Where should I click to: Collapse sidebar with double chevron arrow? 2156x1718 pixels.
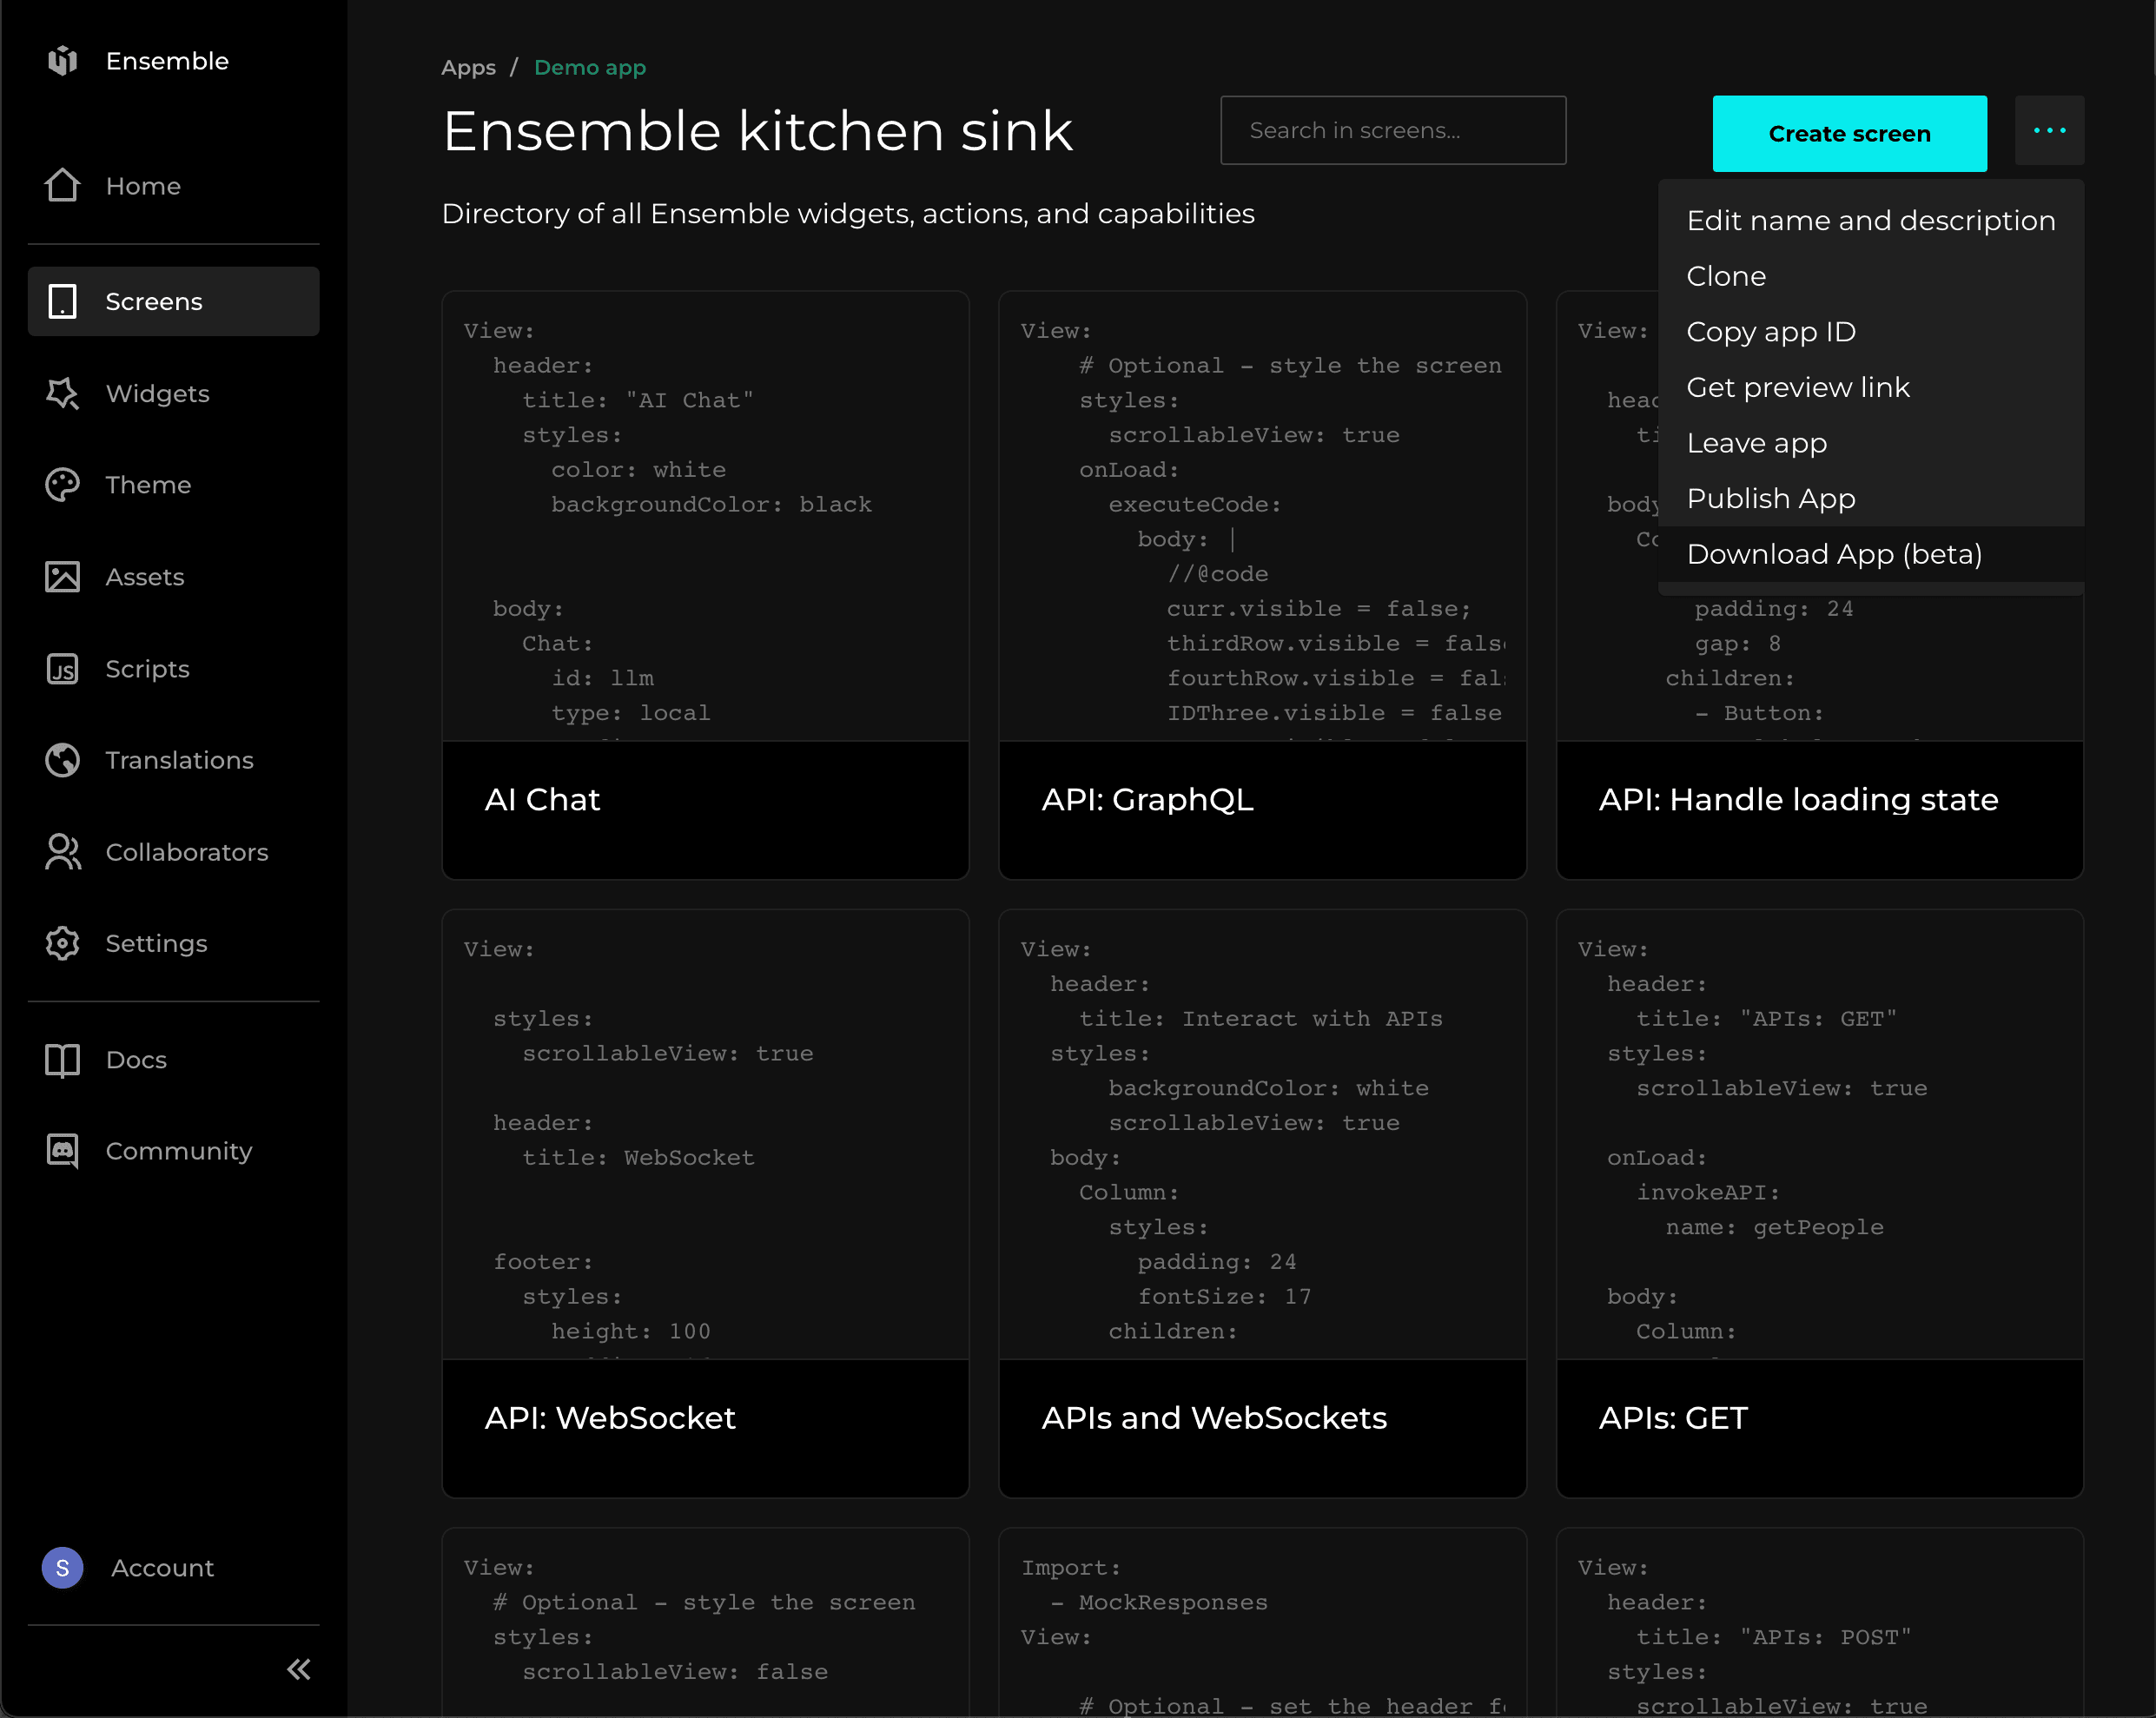[298, 1669]
